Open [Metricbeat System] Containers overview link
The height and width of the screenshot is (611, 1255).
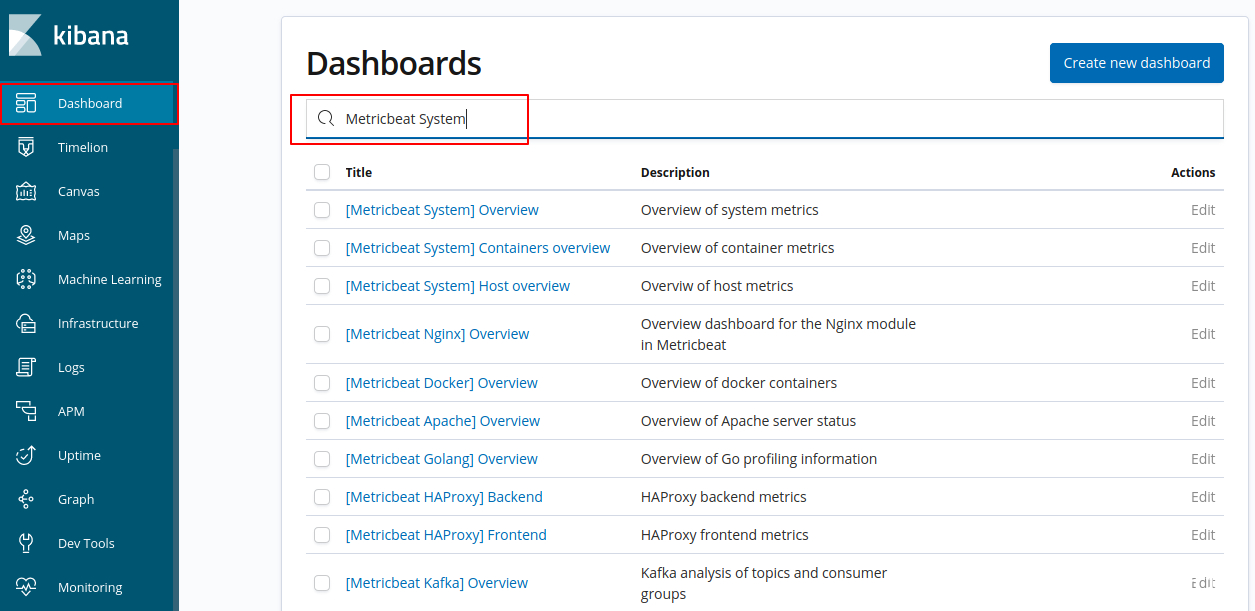click(x=478, y=248)
